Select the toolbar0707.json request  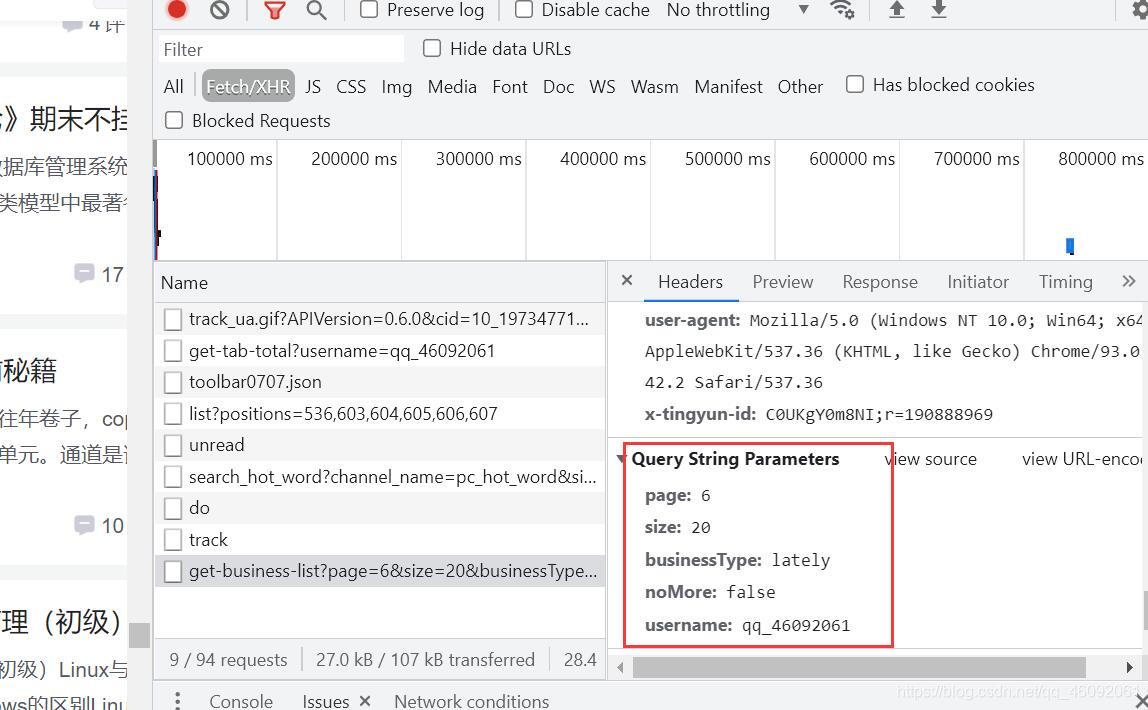point(380,382)
